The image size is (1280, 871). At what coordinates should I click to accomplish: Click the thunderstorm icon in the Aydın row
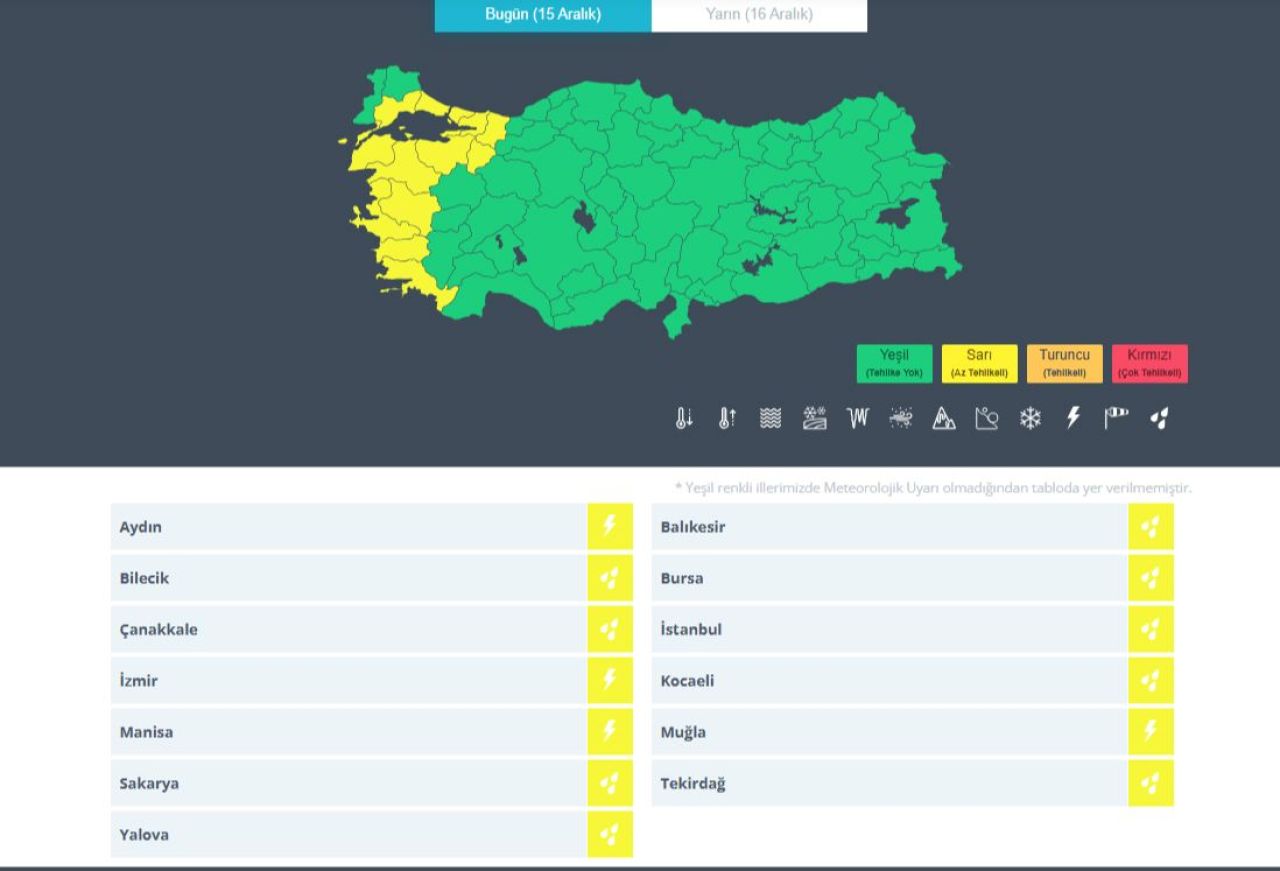610,526
